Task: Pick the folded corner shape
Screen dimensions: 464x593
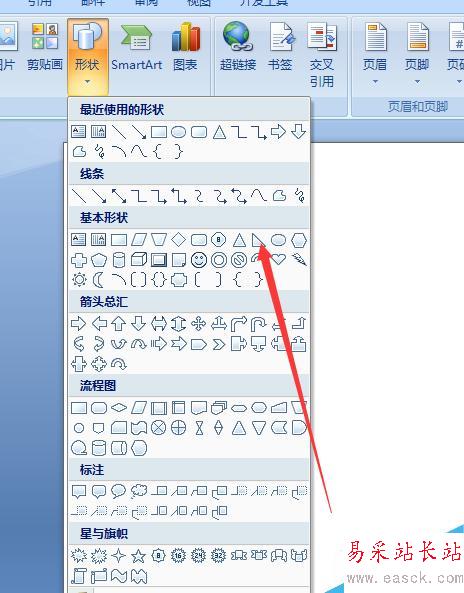Action: point(178,260)
